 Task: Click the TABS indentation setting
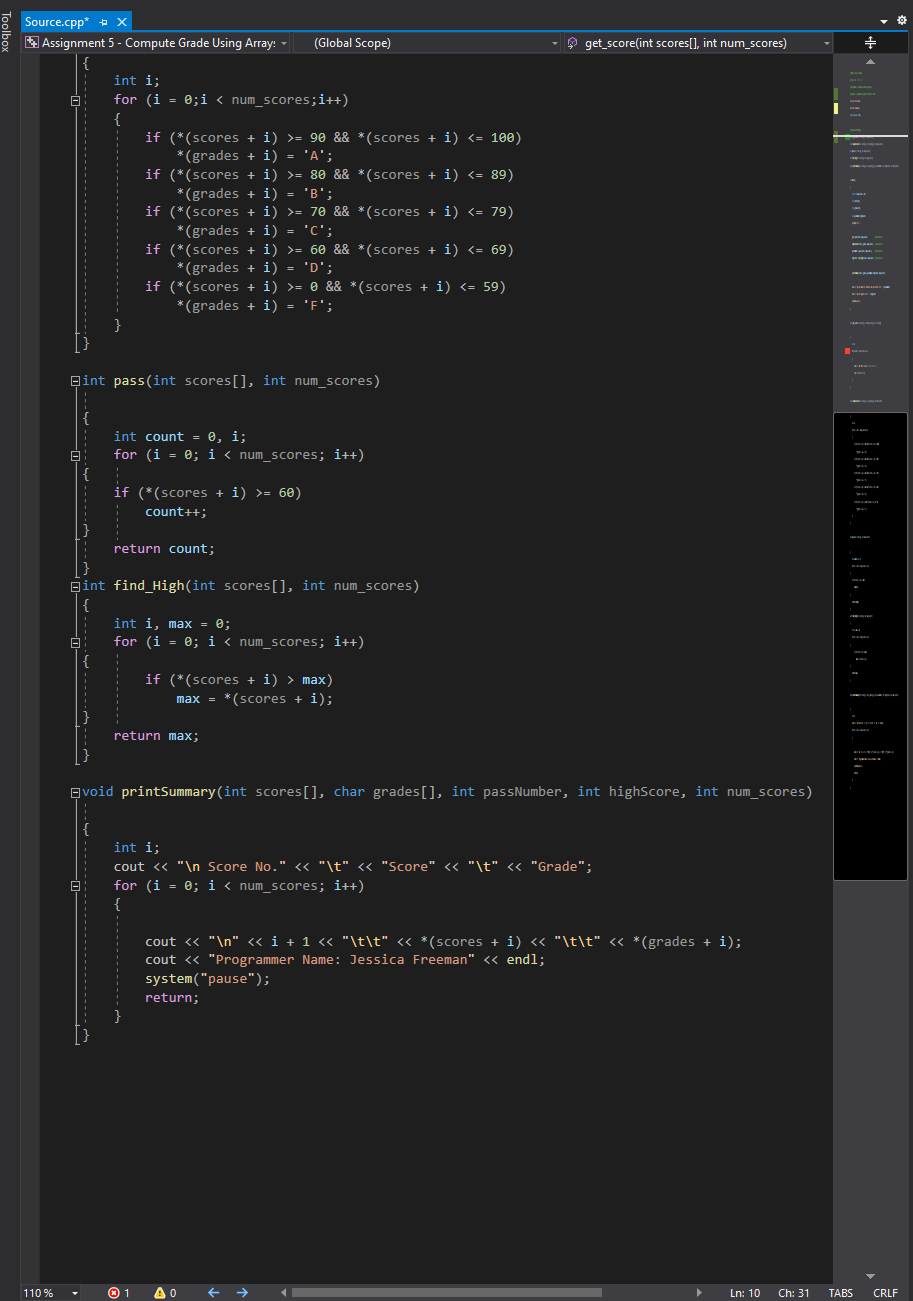[841, 1293]
